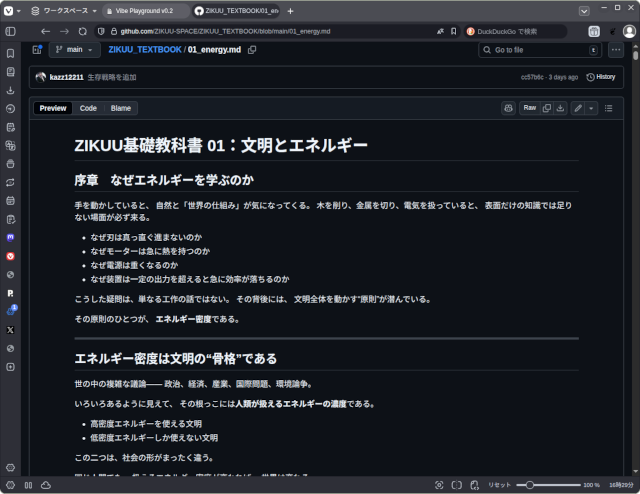Screen dimensions: 640x494
Task: Click the pencil edit file icon
Action: (x=578, y=108)
